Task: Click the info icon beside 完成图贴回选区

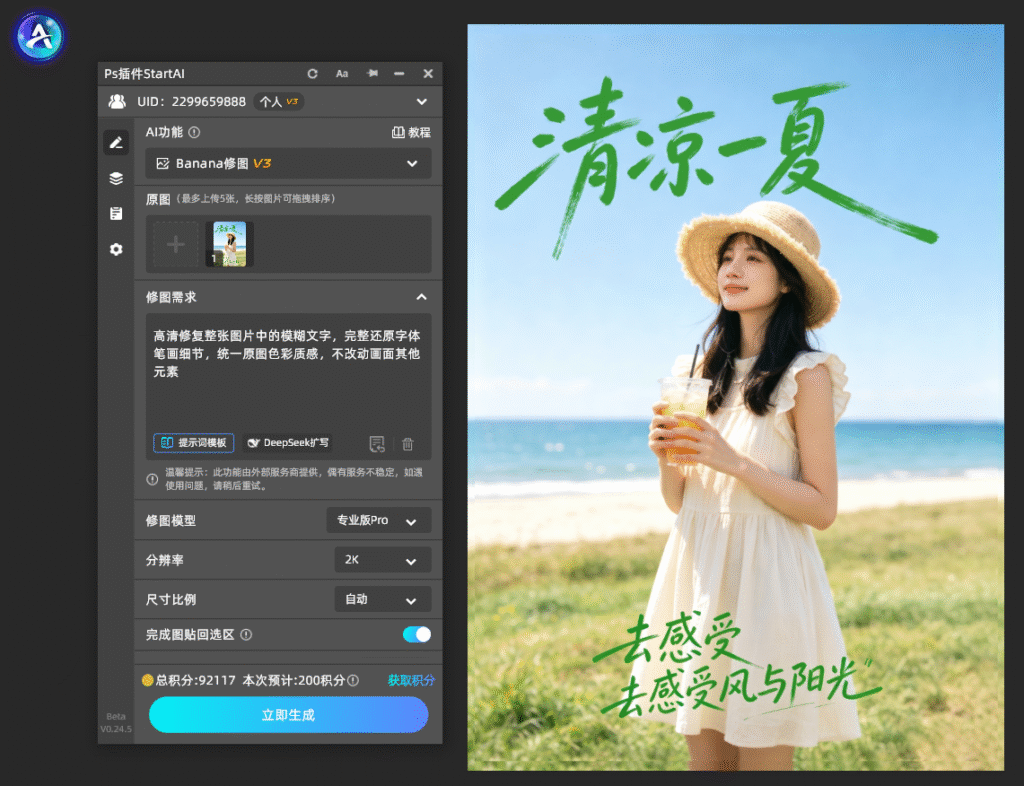Action: coord(246,635)
